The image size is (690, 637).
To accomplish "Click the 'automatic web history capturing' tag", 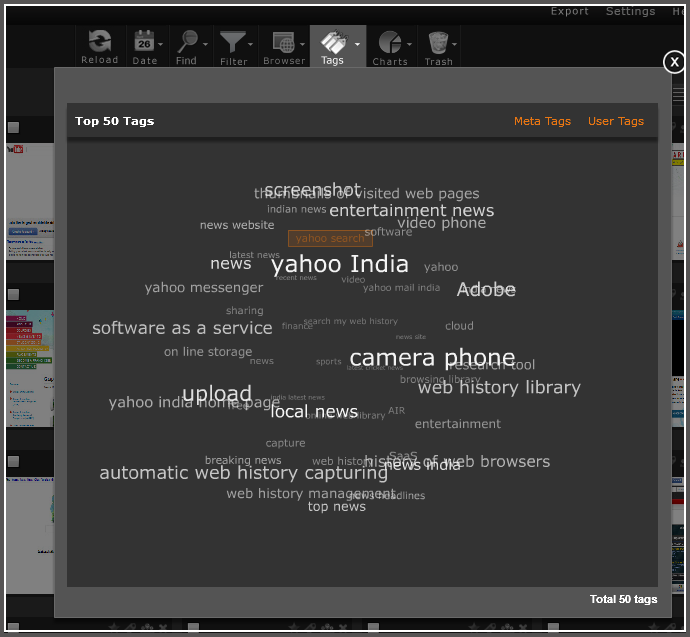I will [x=243, y=473].
